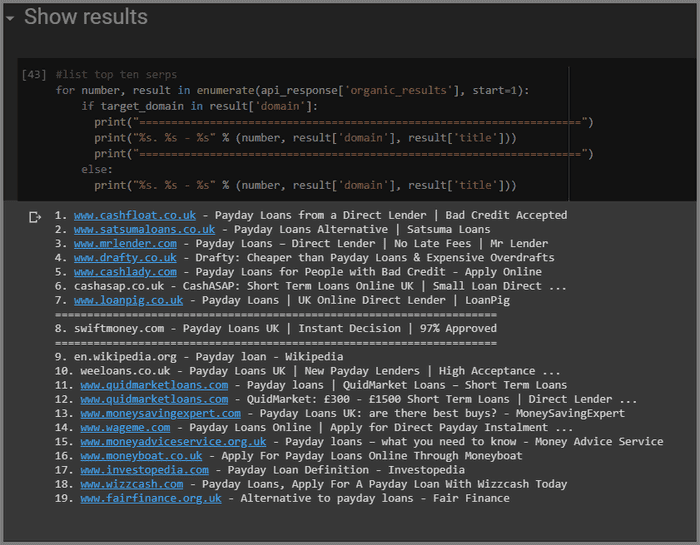Select the cell execution count [43]
Image resolution: width=700 pixels, height=545 pixels.
[34, 74]
